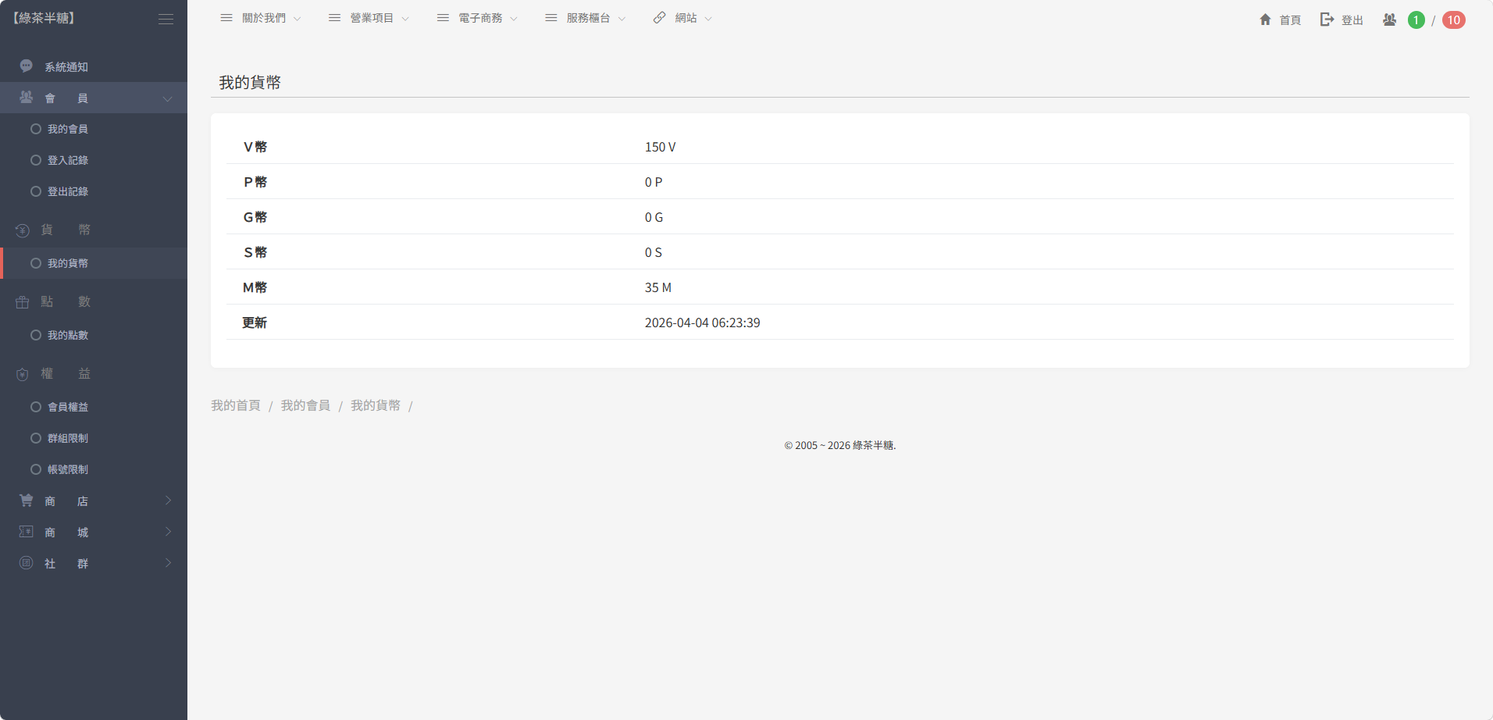Click the green badge showing 1

[1416, 20]
